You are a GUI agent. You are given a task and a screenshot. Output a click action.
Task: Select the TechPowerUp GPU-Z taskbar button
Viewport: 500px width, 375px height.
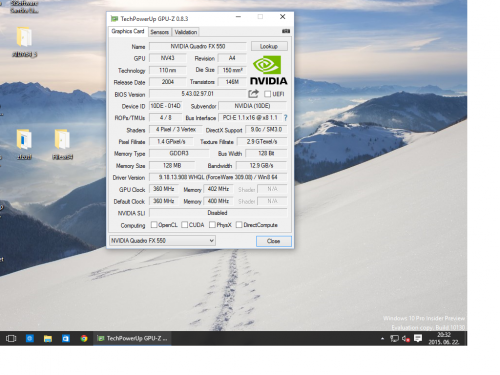(x=132, y=338)
